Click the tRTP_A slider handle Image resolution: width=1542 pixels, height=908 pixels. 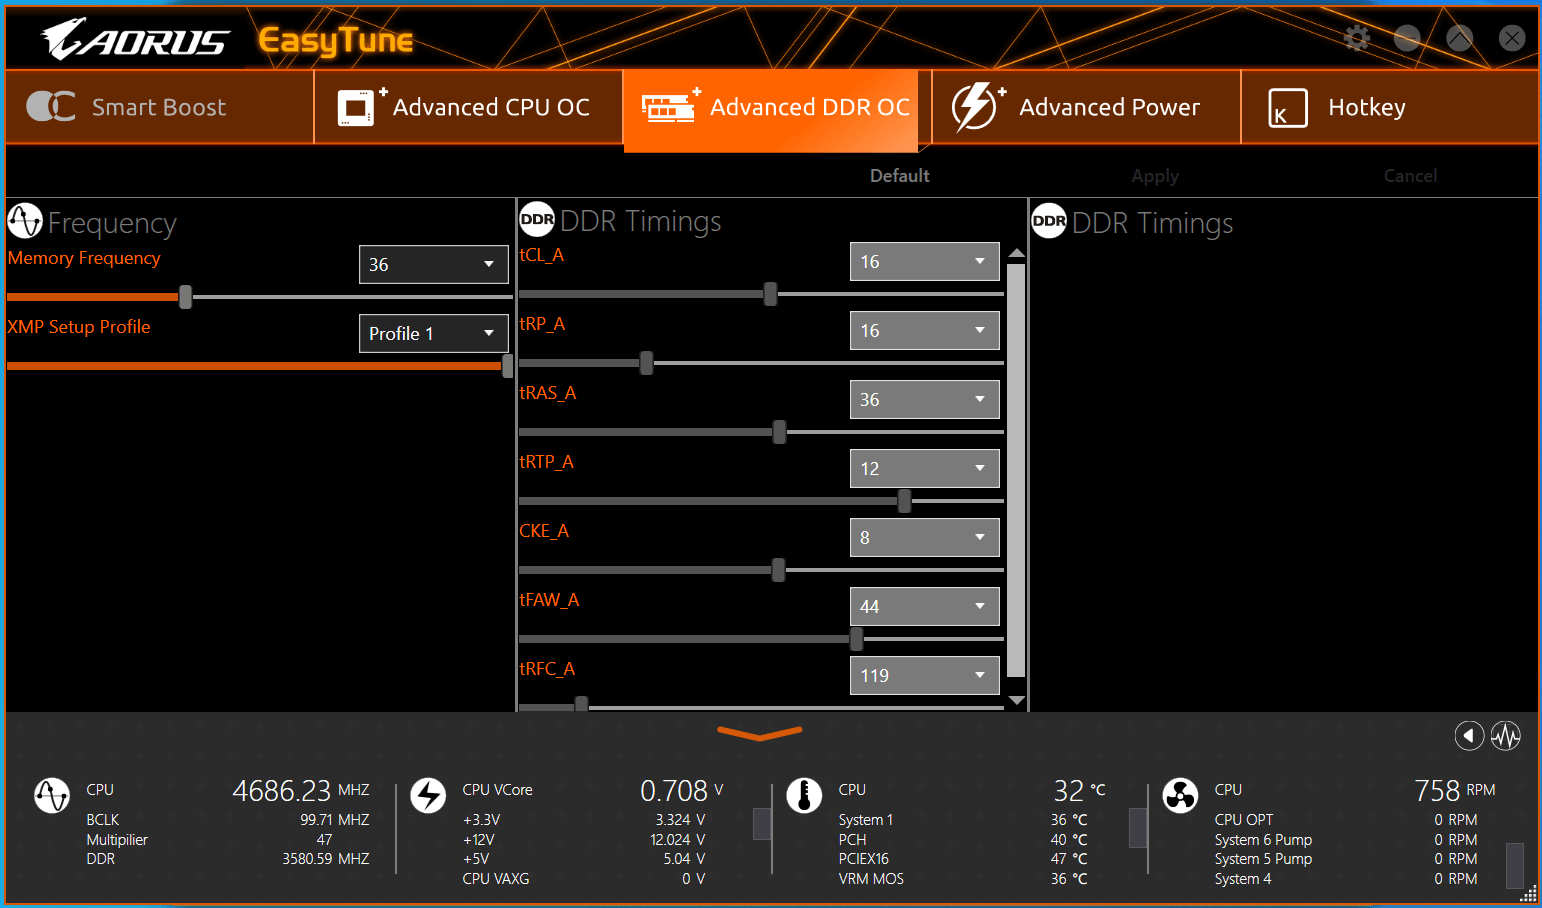(904, 501)
